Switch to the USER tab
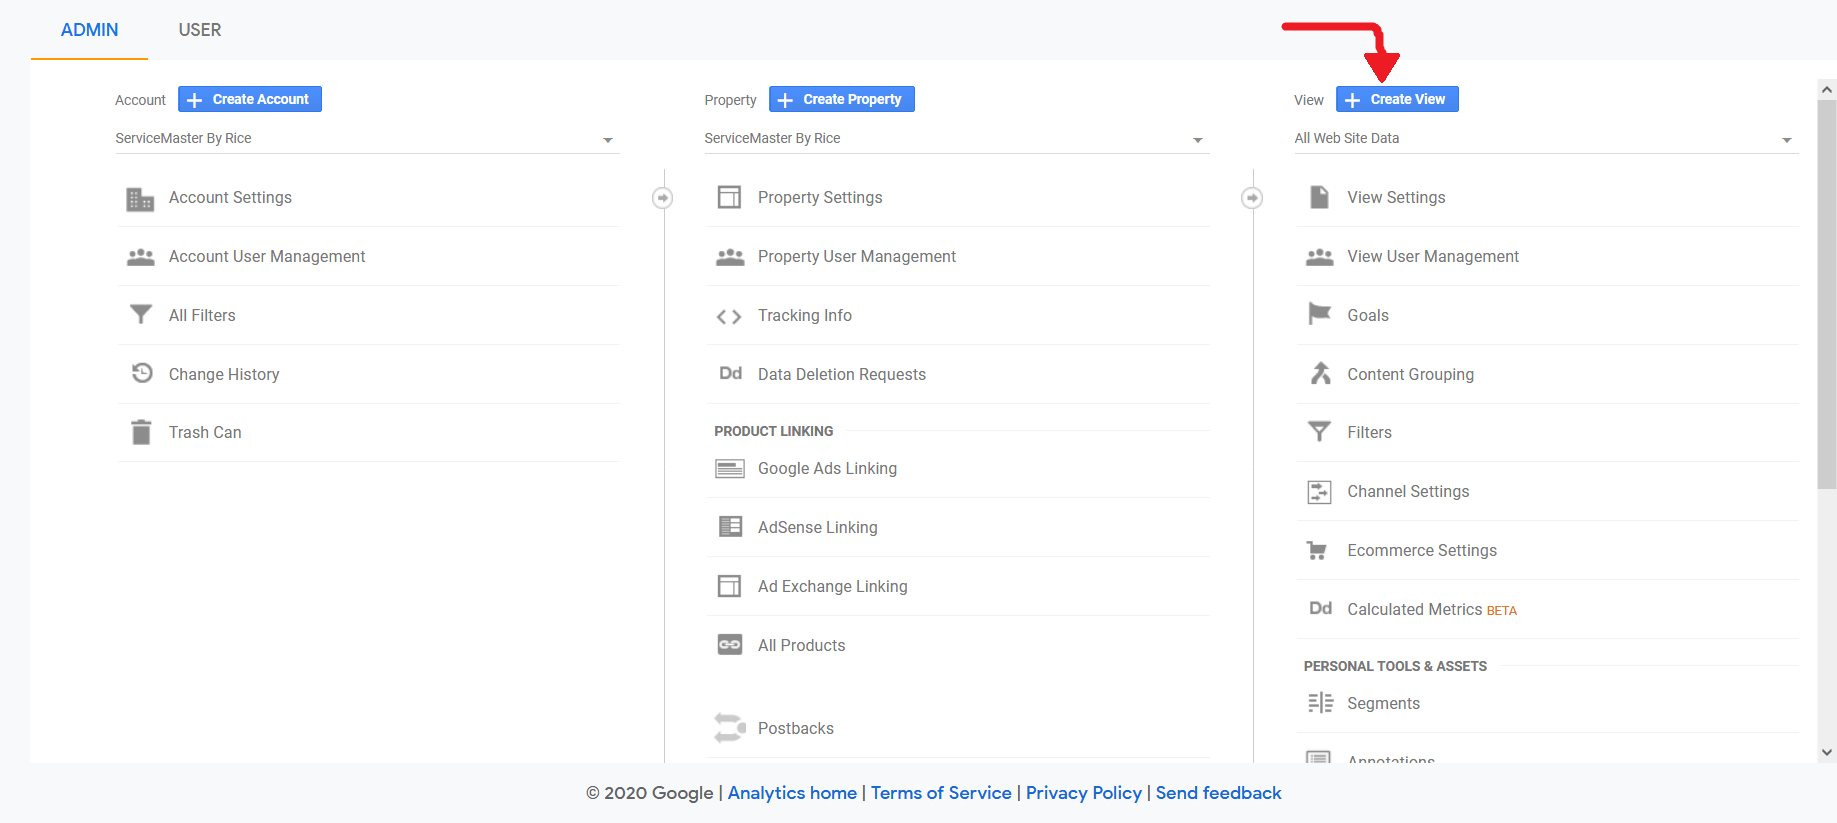 click(200, 30)
